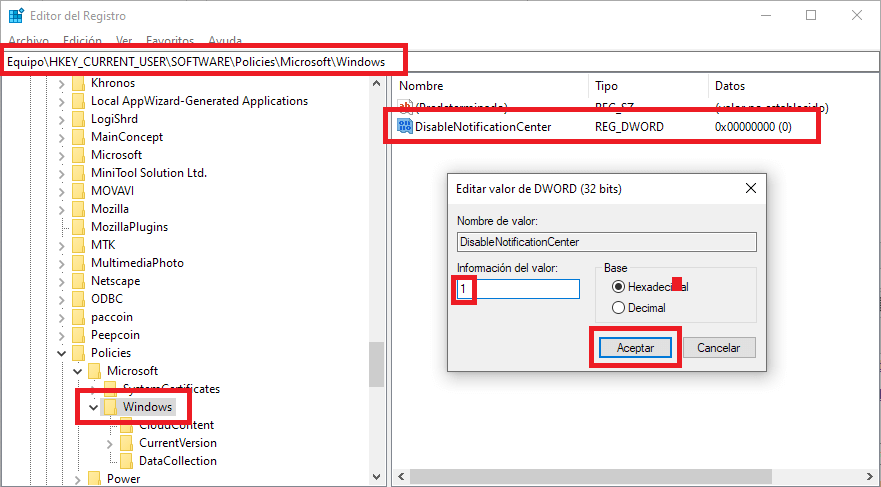This screenshot has width=881, height=487.
Task: Click the ODBC folder icon
Action: (79, 299)
